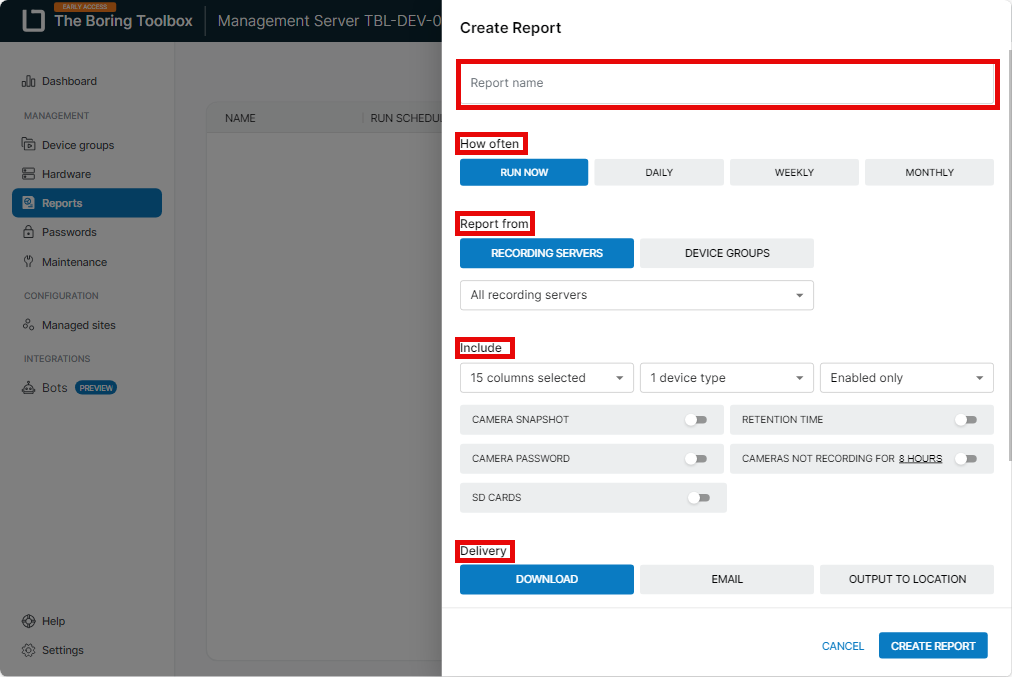Select the Weekly schedule option

click(x=794, y=173)
